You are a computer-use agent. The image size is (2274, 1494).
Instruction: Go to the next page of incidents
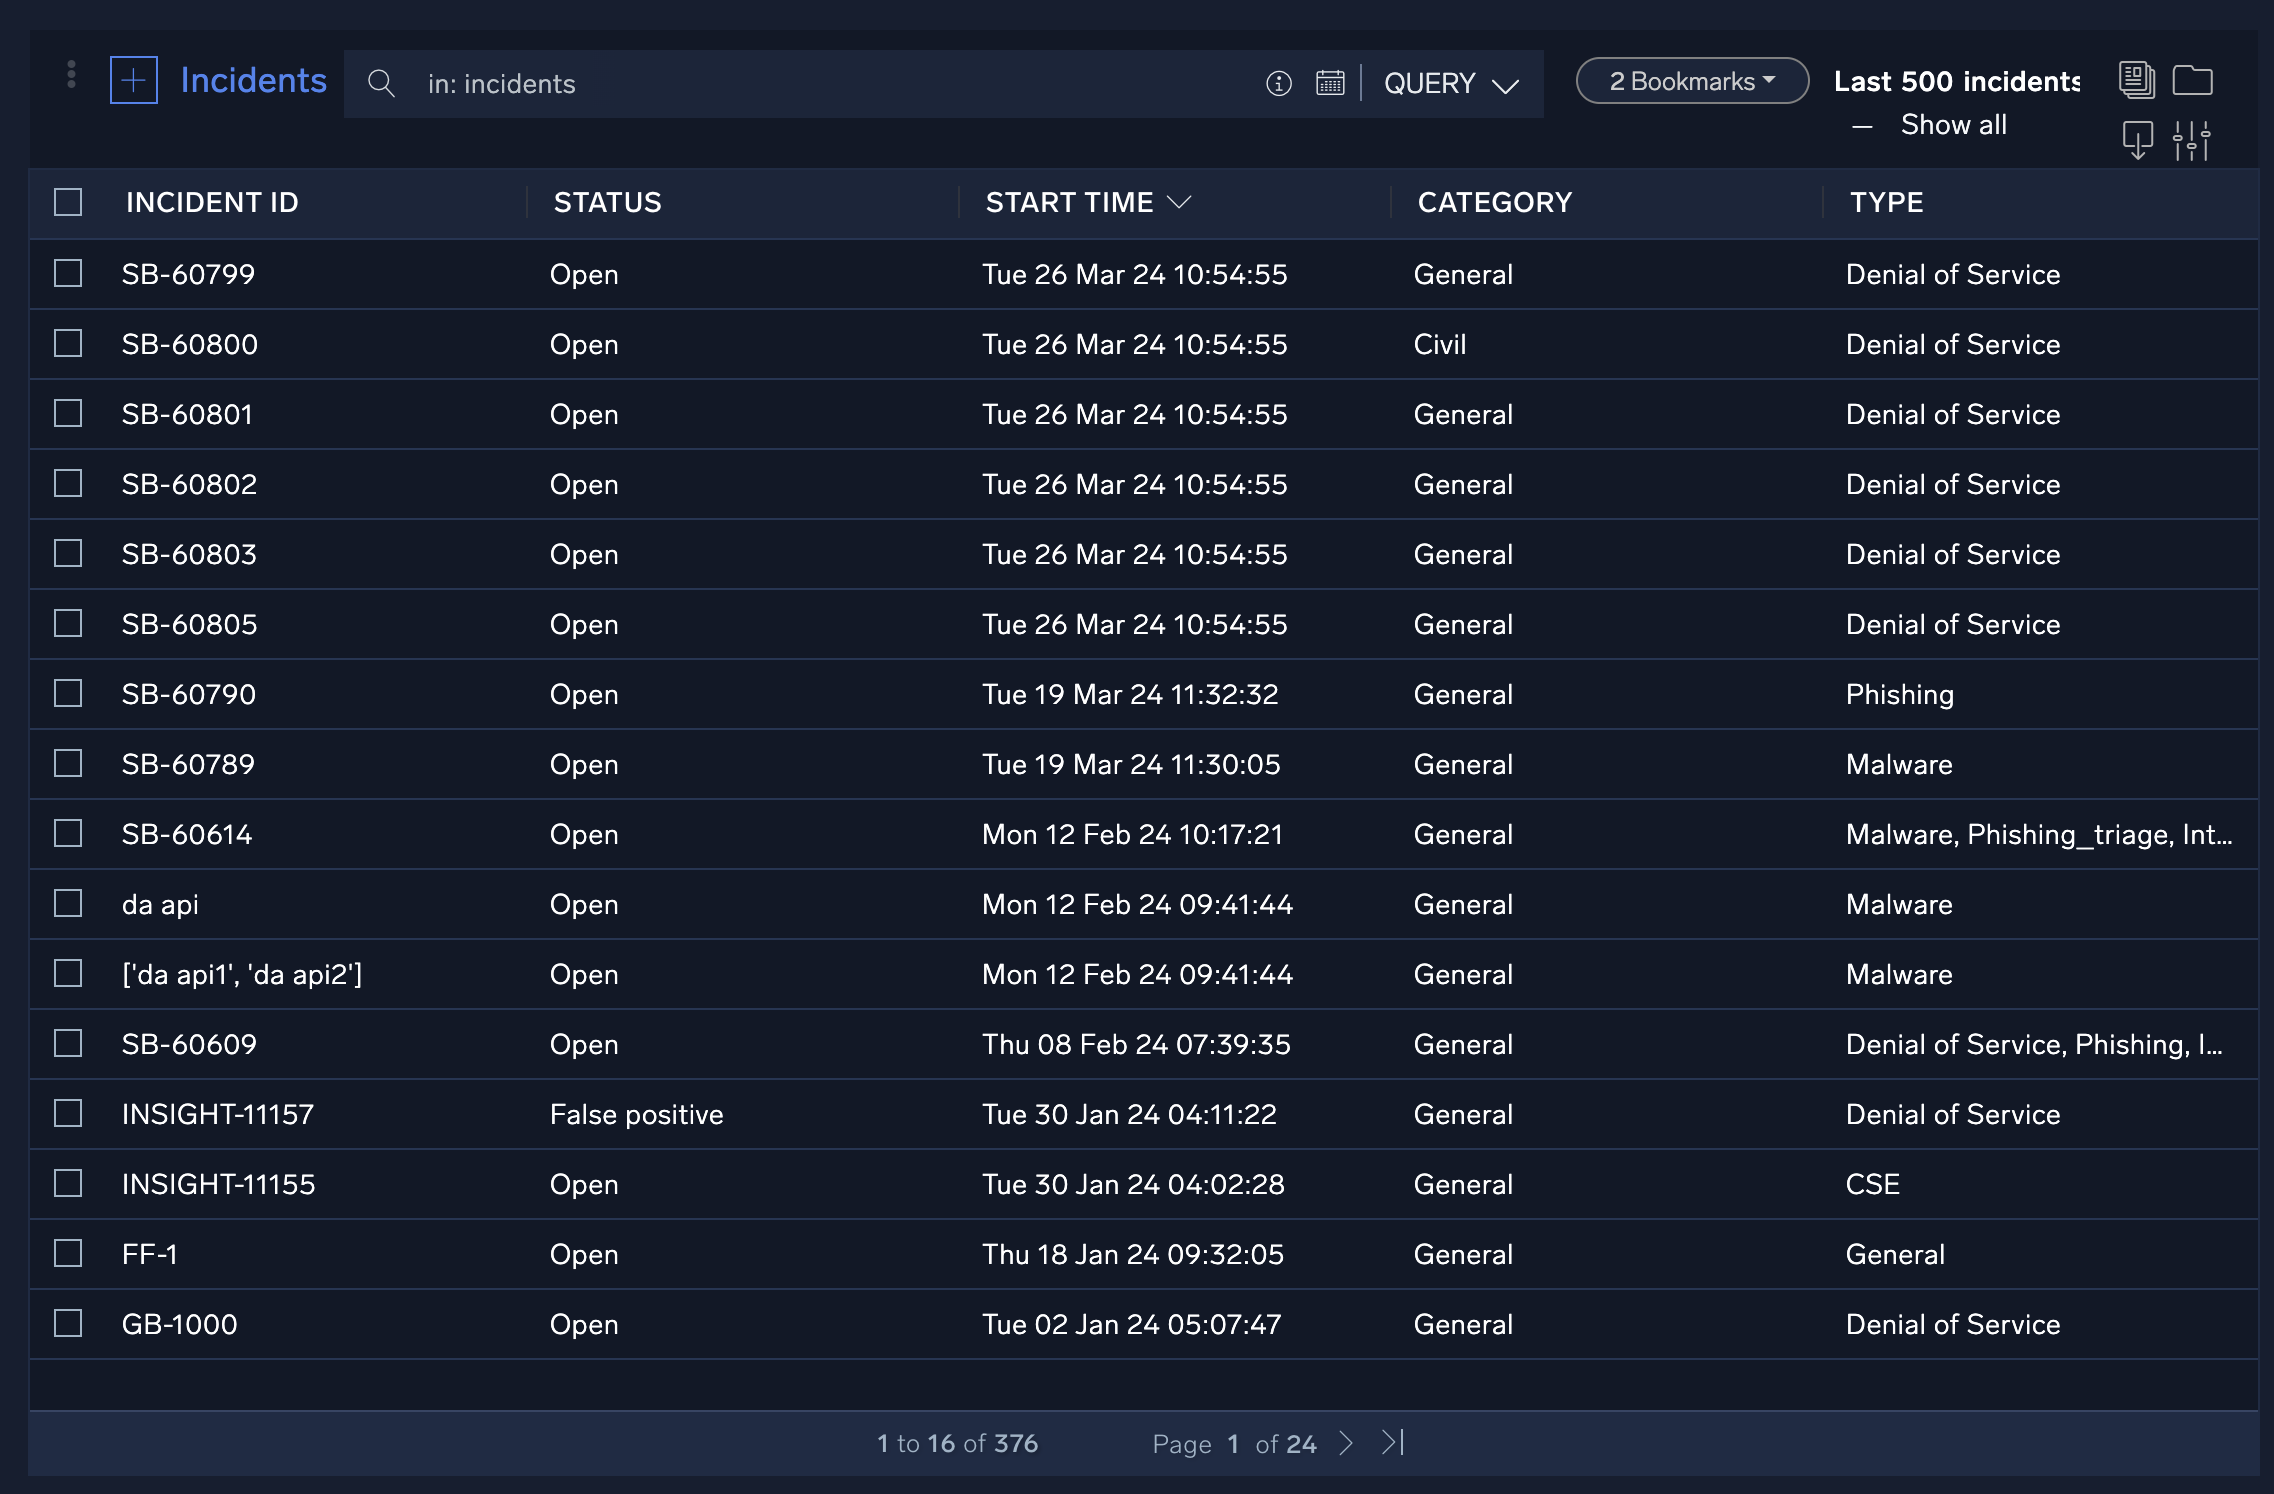[x=1346, y=1443]
